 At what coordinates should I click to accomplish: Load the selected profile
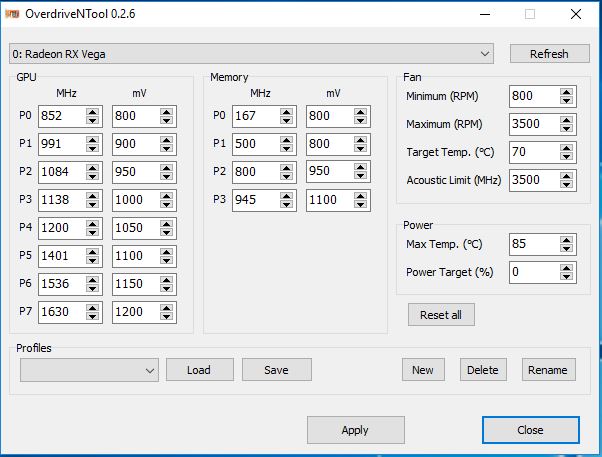coord(200,370)
